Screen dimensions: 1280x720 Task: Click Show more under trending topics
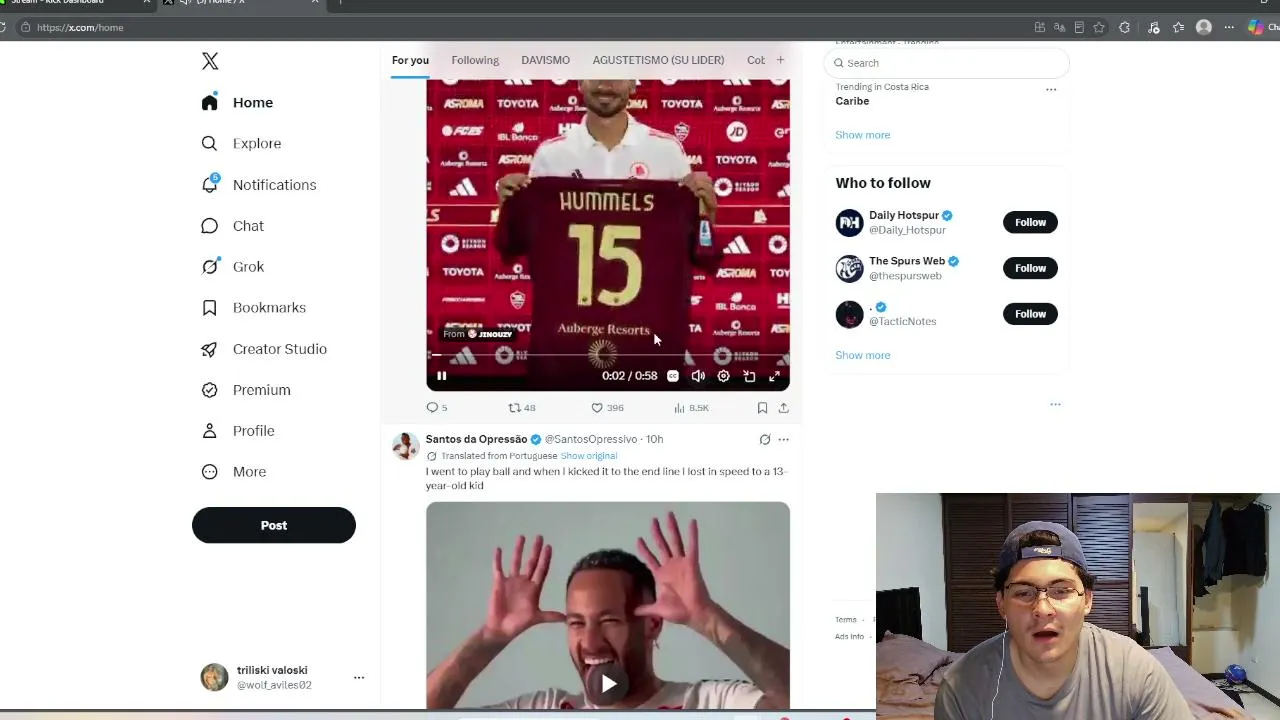(x=862, y=135)
